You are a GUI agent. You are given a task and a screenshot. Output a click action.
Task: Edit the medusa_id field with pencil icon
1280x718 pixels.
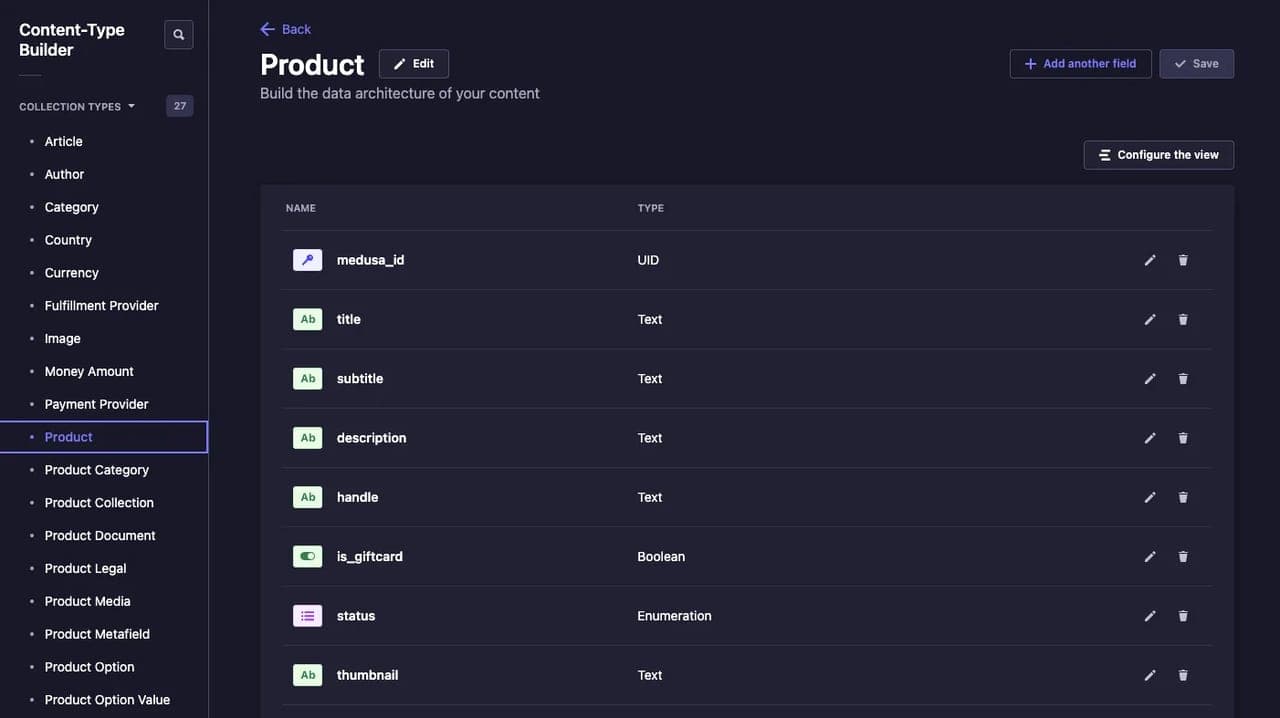1150,260
